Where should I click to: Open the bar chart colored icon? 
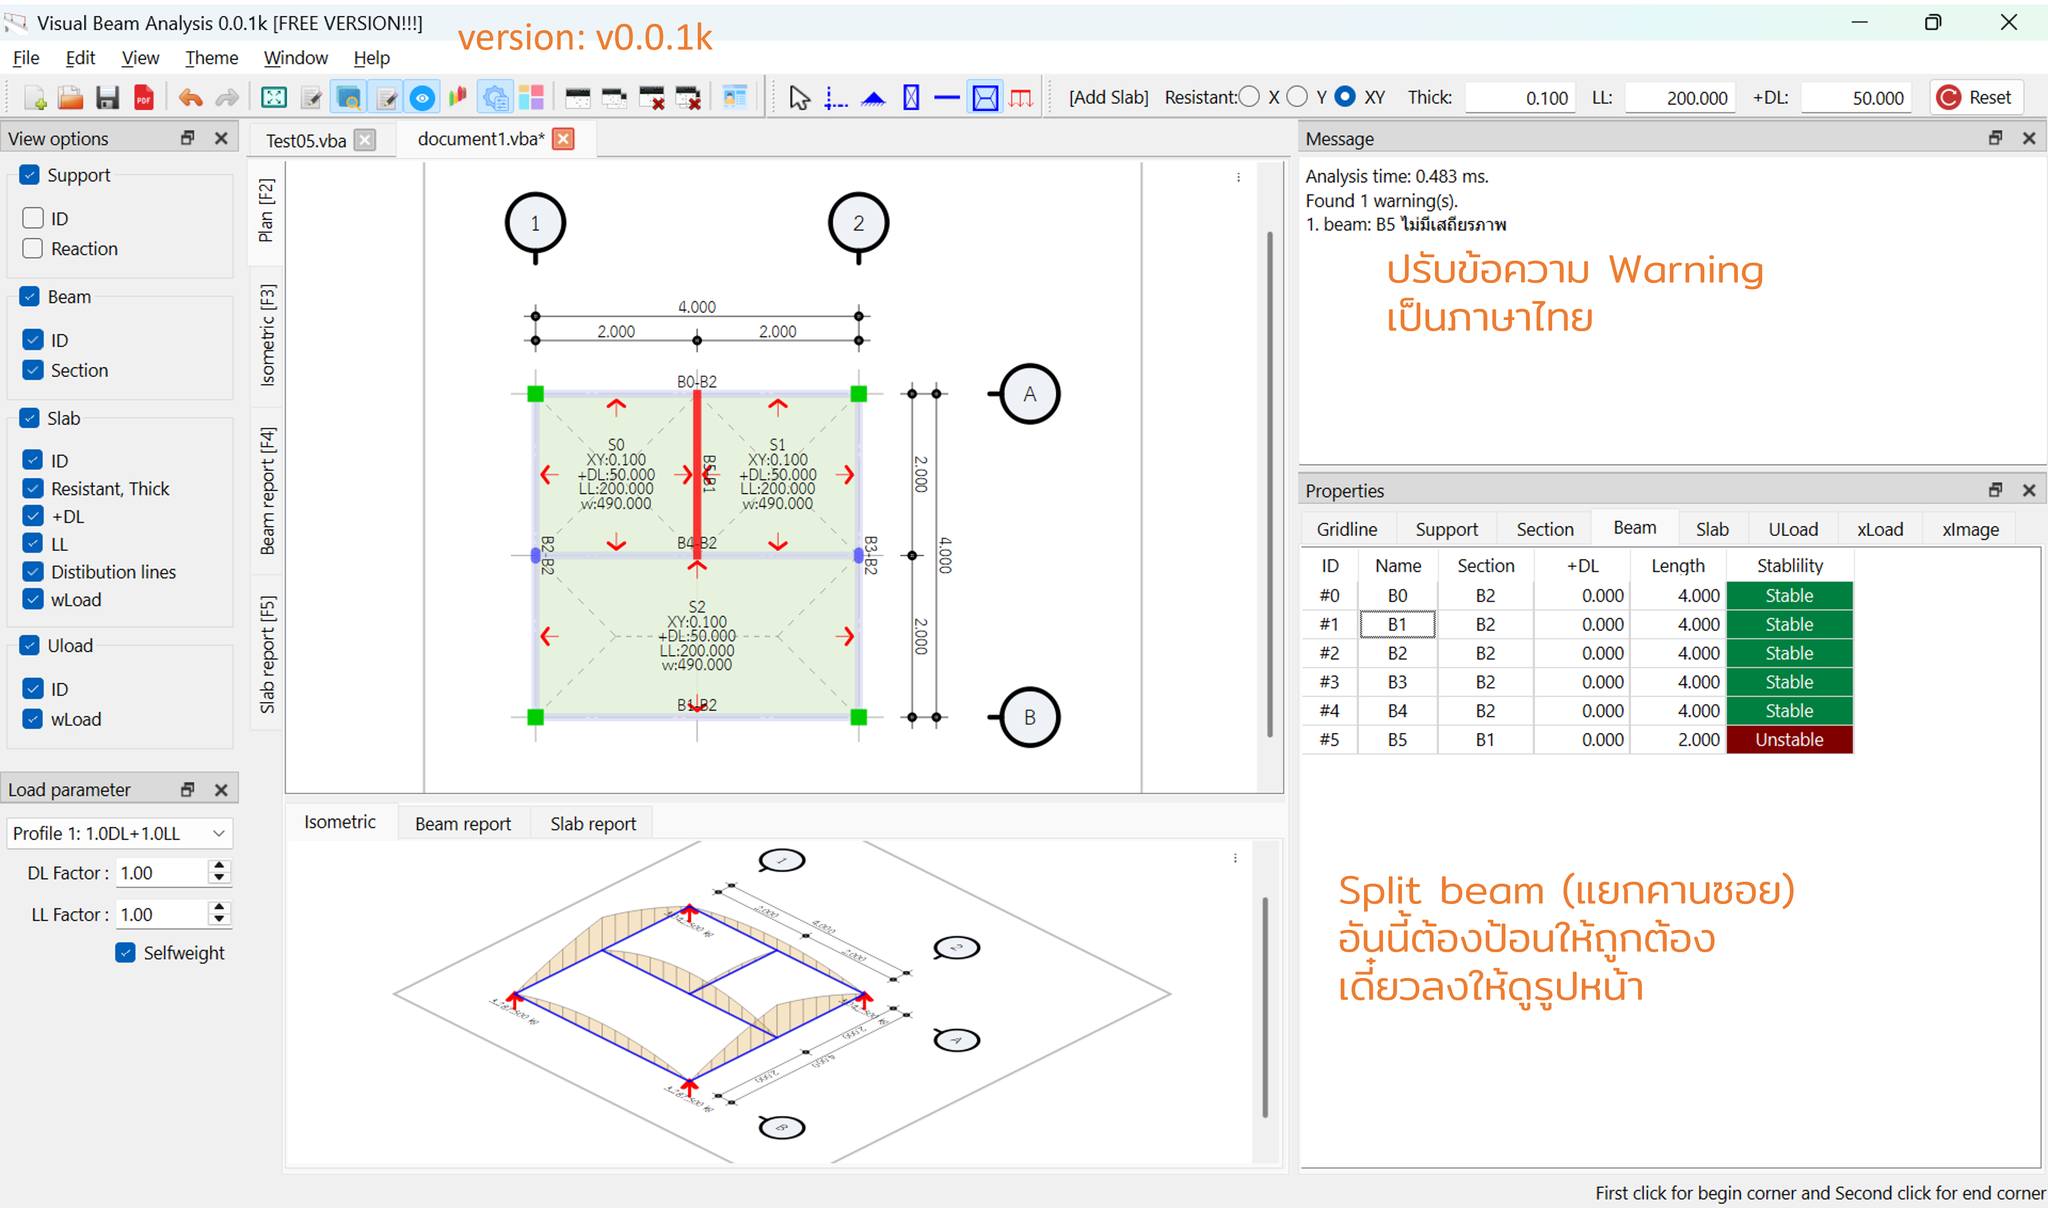[458, 98]
